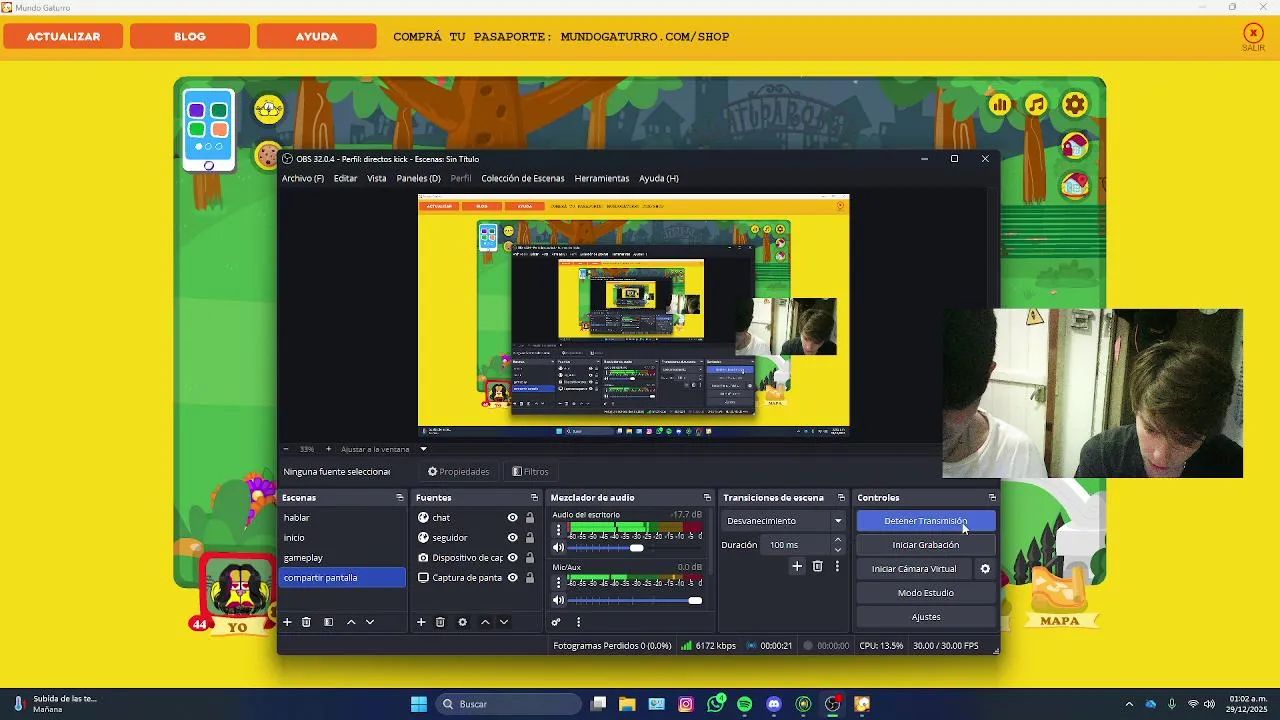Open the game's music settings icon
Image resolution: width=1280 pixels, height=720 pixels.
(1037, 105)
